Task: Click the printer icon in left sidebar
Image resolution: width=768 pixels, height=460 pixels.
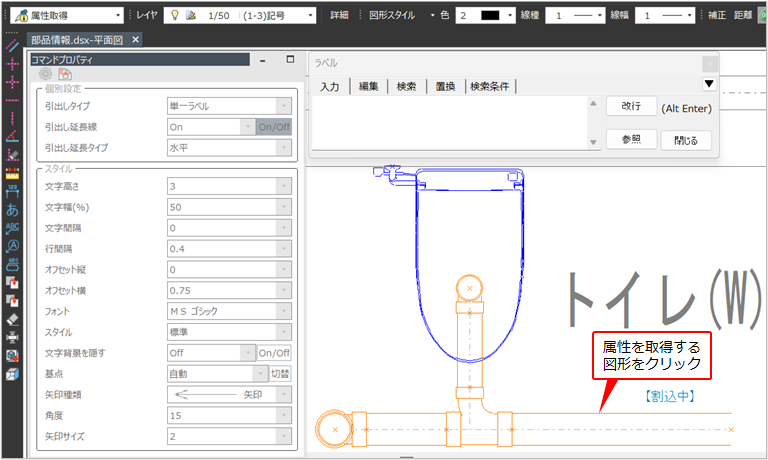Action: point(12,336)
